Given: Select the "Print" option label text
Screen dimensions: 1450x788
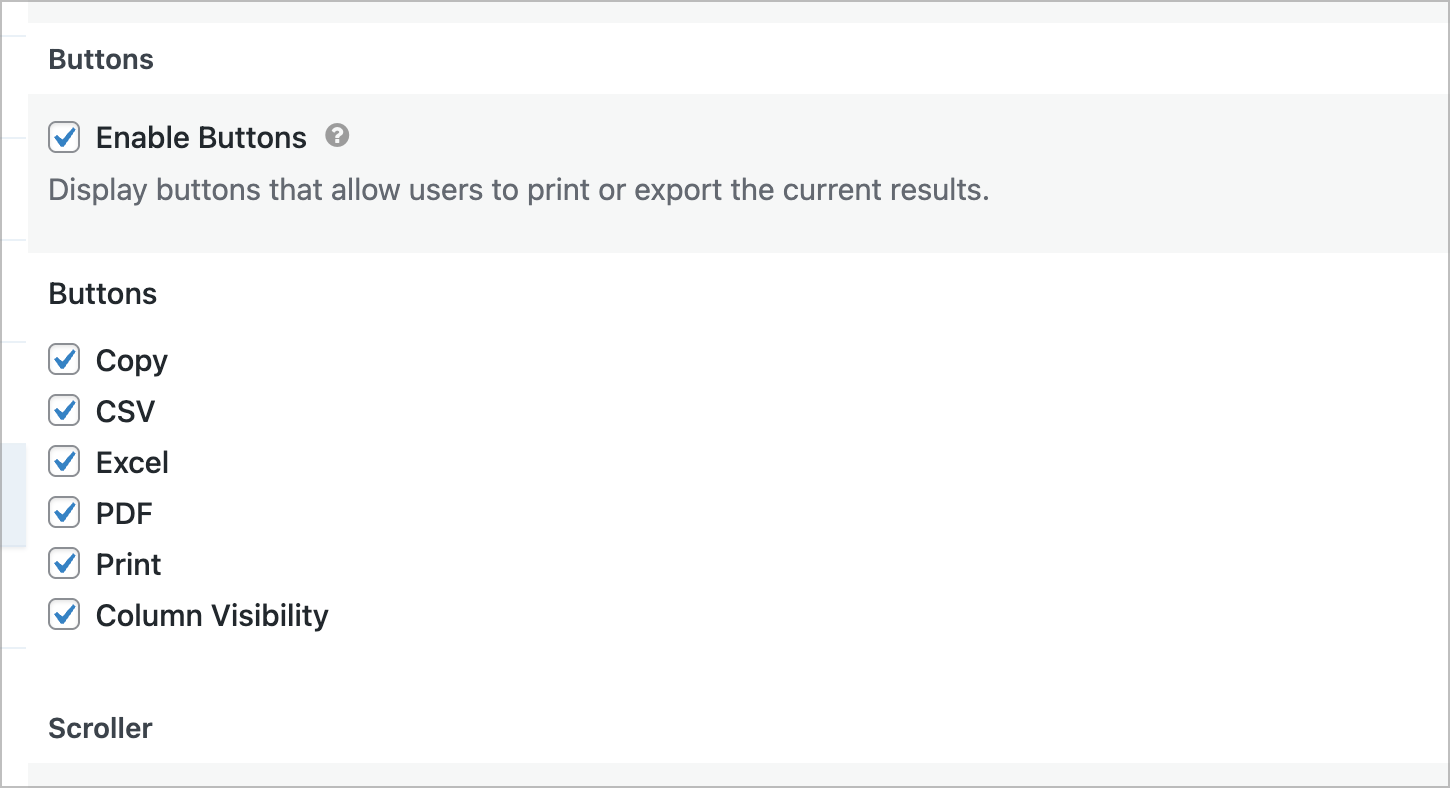Looking at the screenshot, I should pyautogui.click(x=129, y=564).
